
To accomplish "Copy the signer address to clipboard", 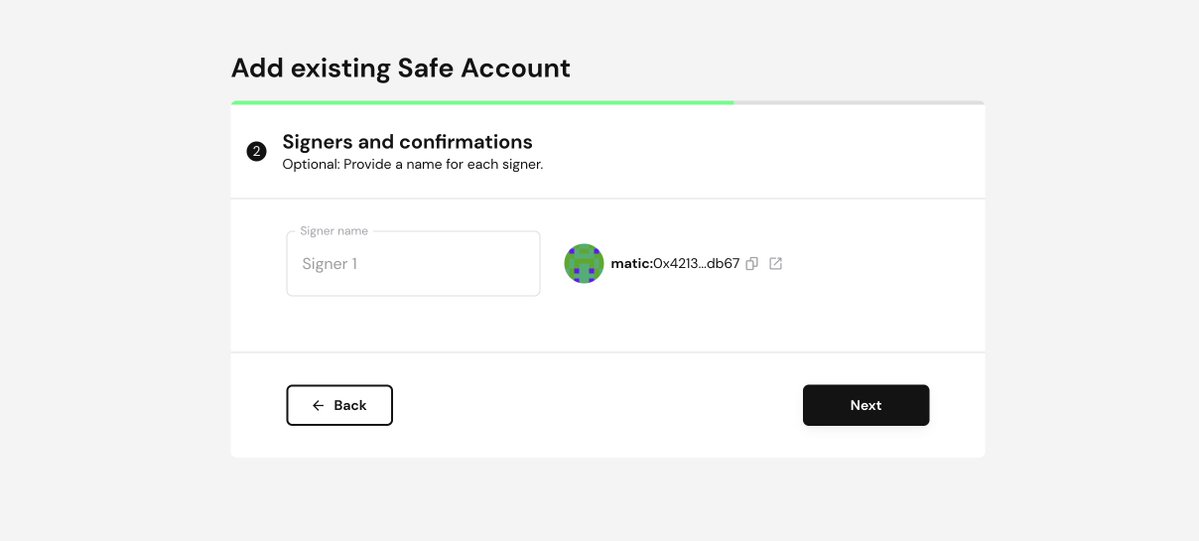I will click(752, 264).
